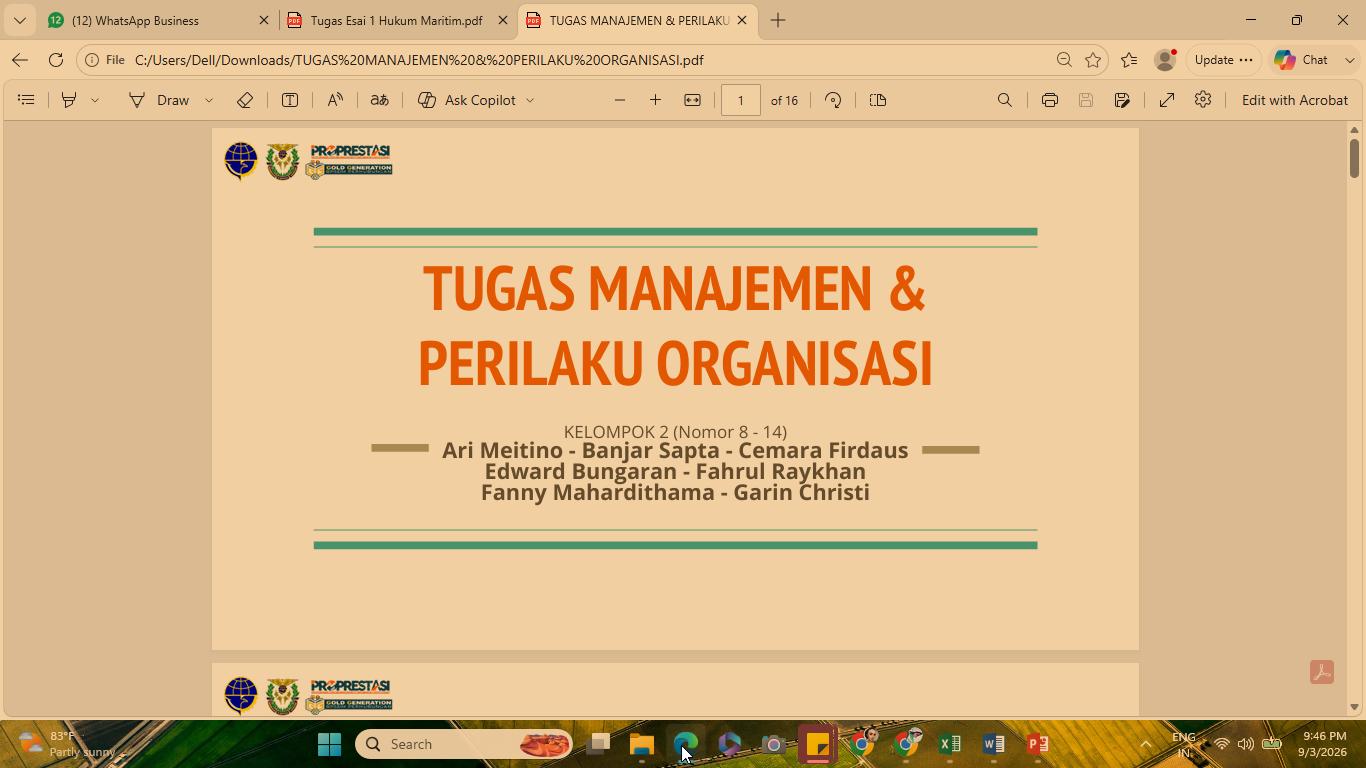The width and height of the screenshot is (1366, 768).
Task: Open Excel from the taskbar
Action: pyautogui.click(x=950, y=744)
